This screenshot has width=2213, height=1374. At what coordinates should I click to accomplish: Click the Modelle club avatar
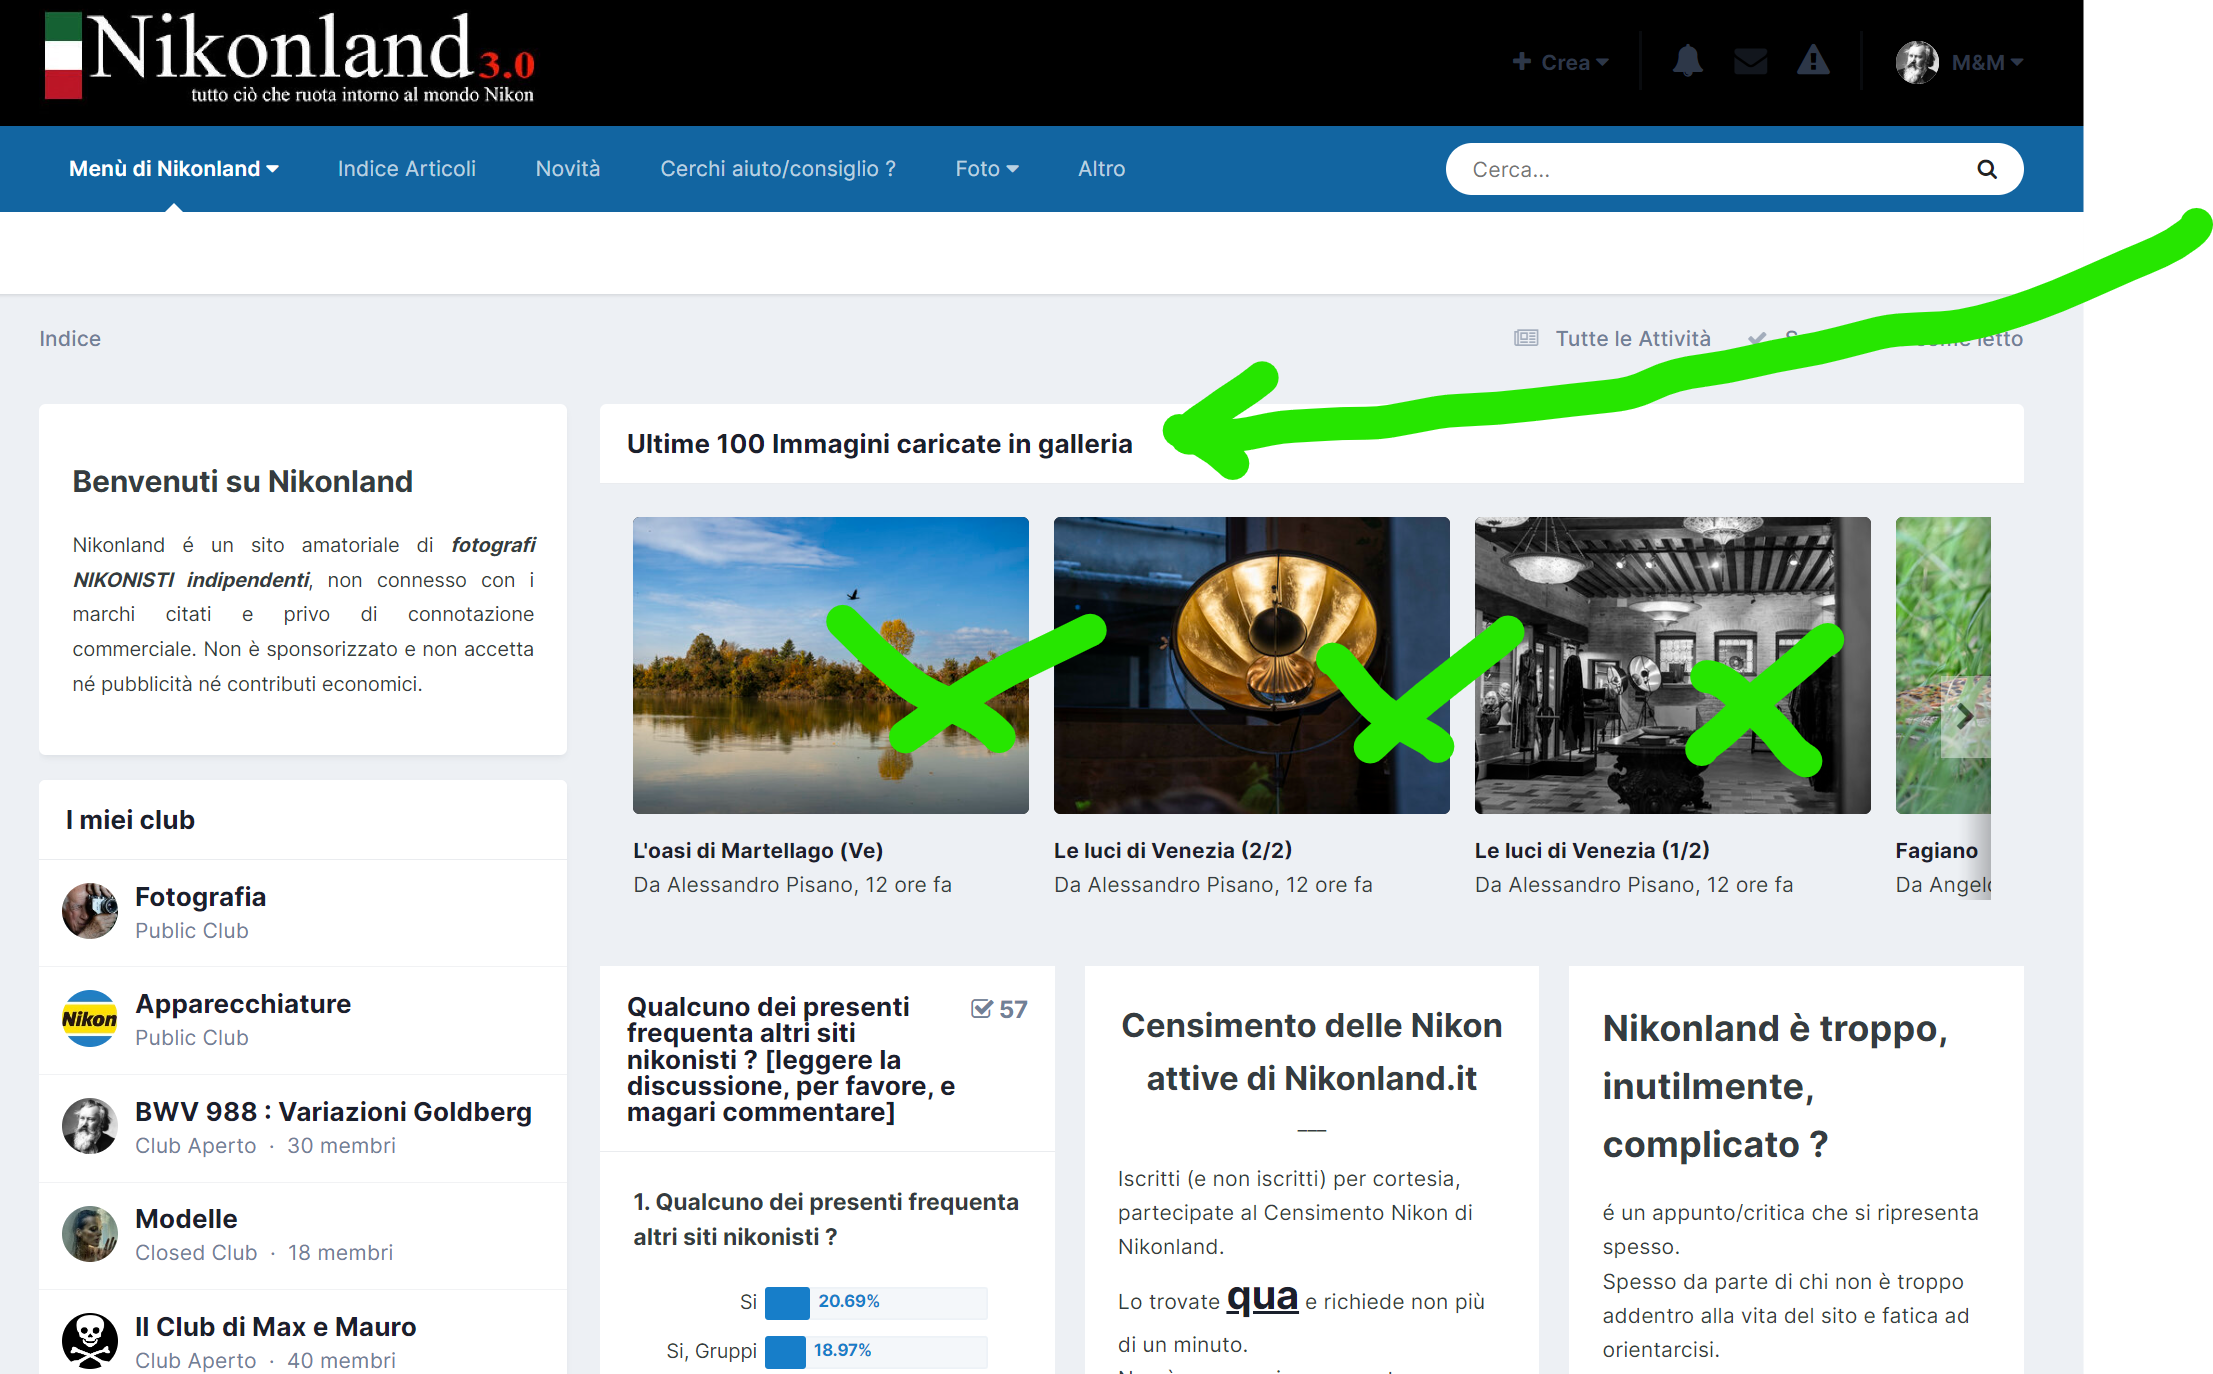coord(90,1234)
